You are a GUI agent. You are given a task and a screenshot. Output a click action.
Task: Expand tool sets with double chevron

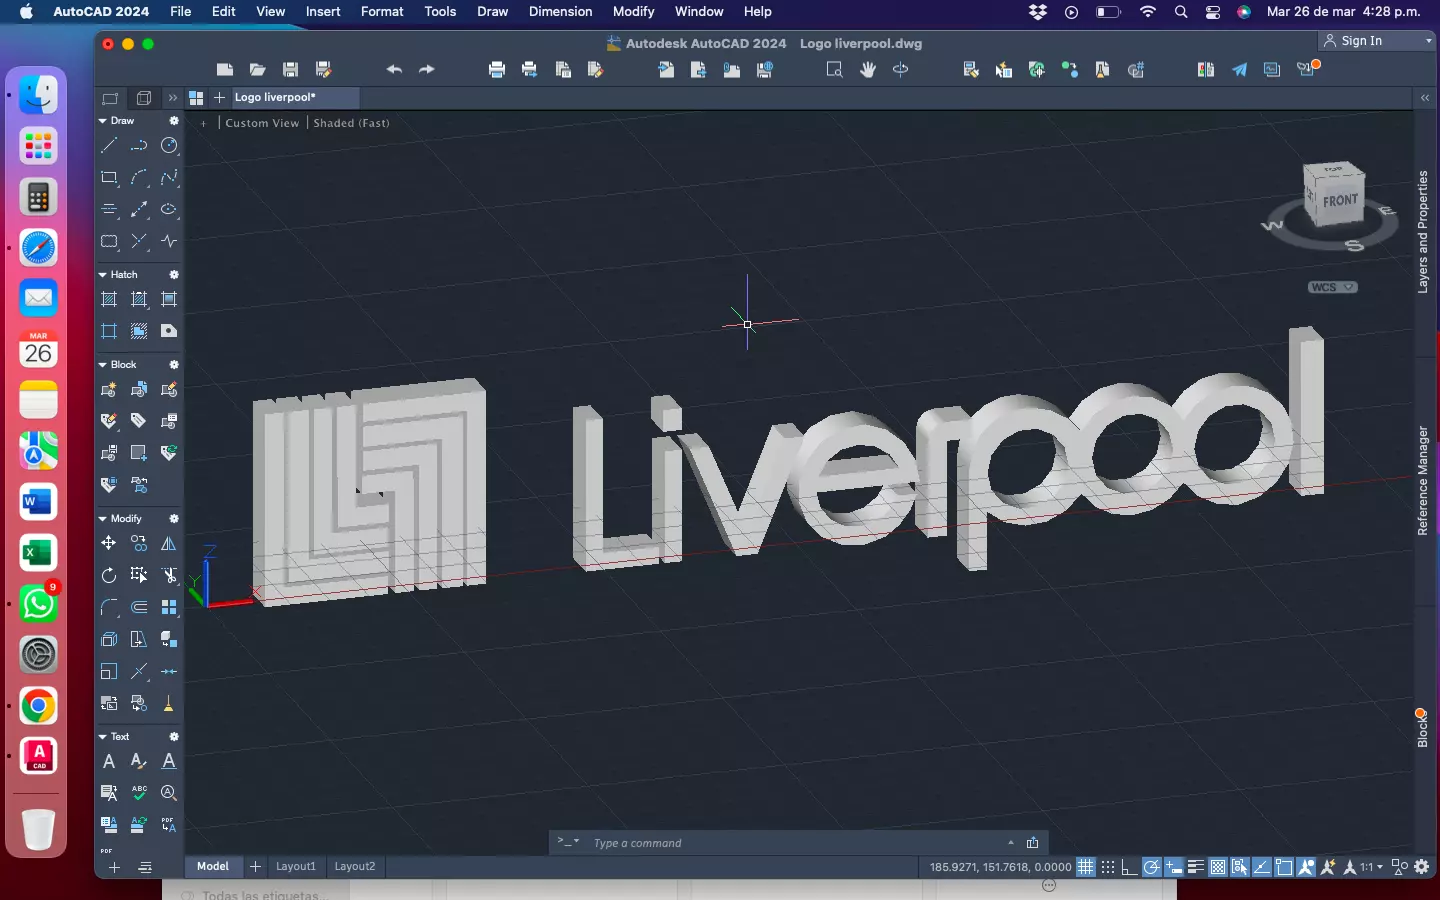[172, 98]
